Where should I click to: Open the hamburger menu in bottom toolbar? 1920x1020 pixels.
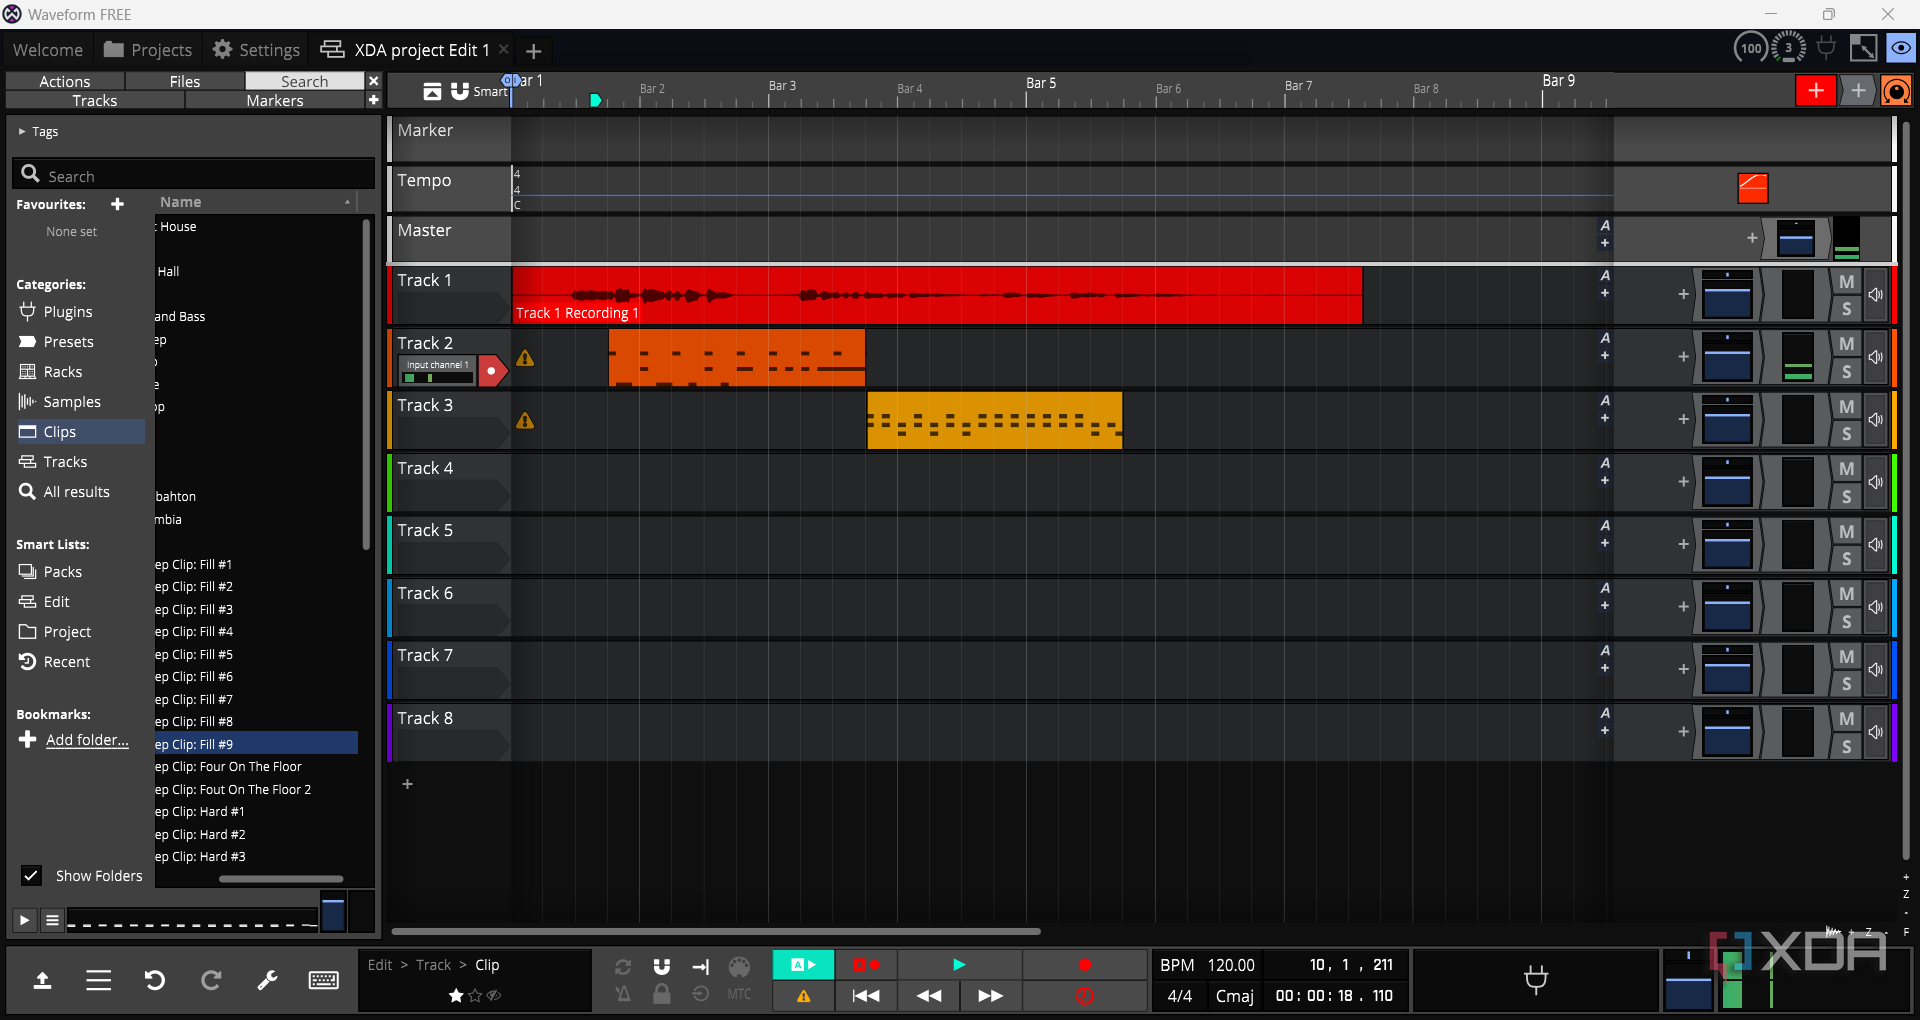(98, 981)
